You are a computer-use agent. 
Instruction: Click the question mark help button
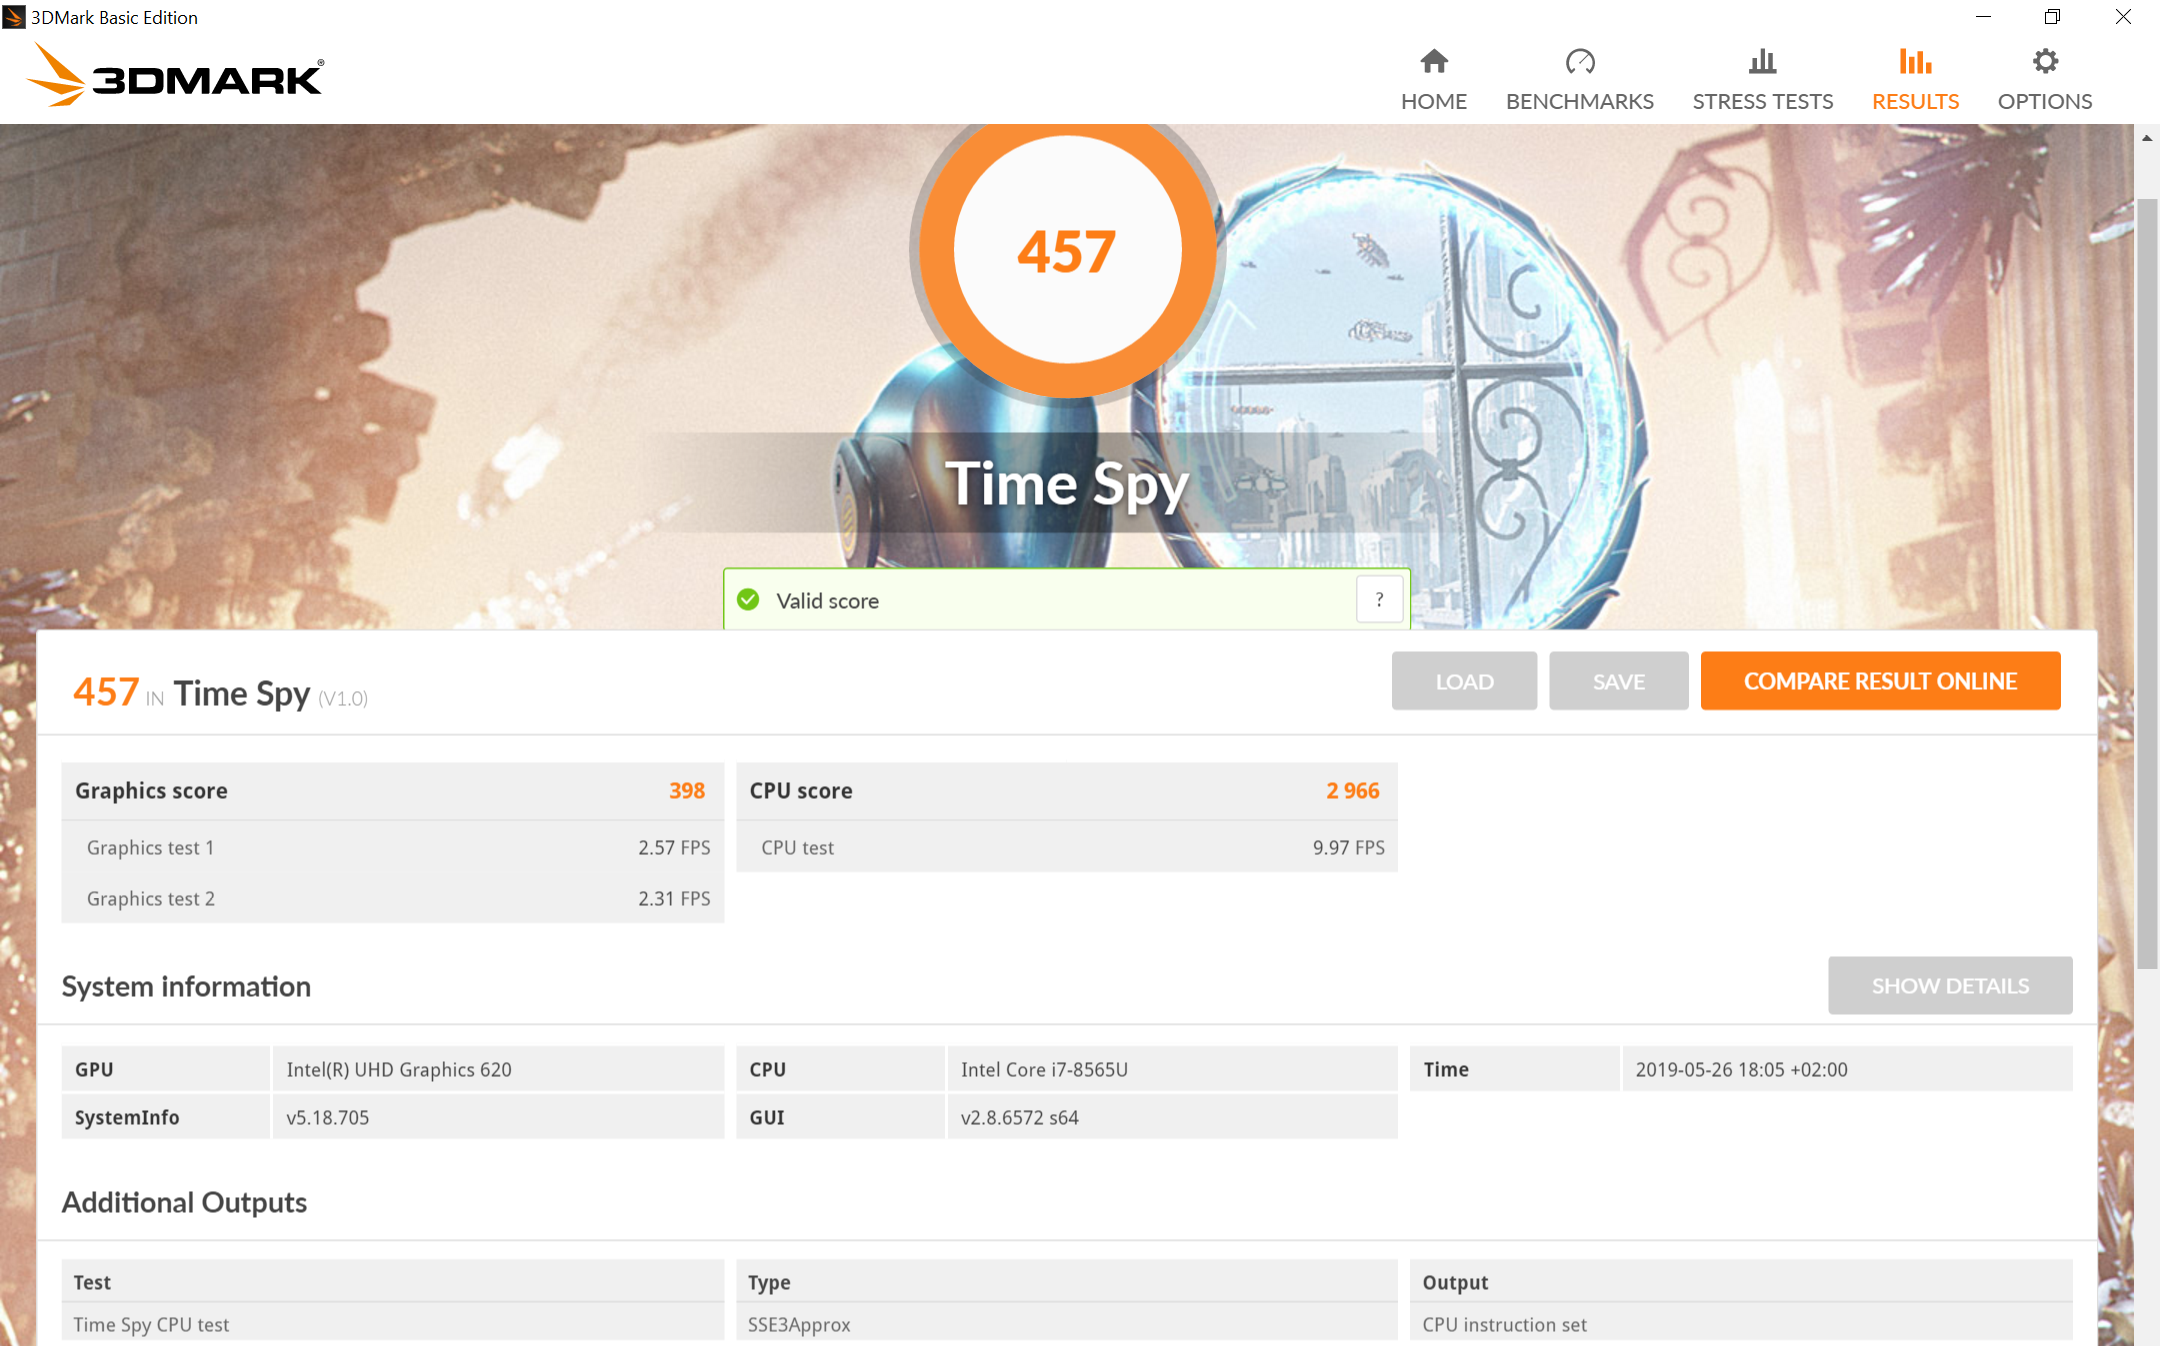pyautogui.click(x=1379, y=600)
